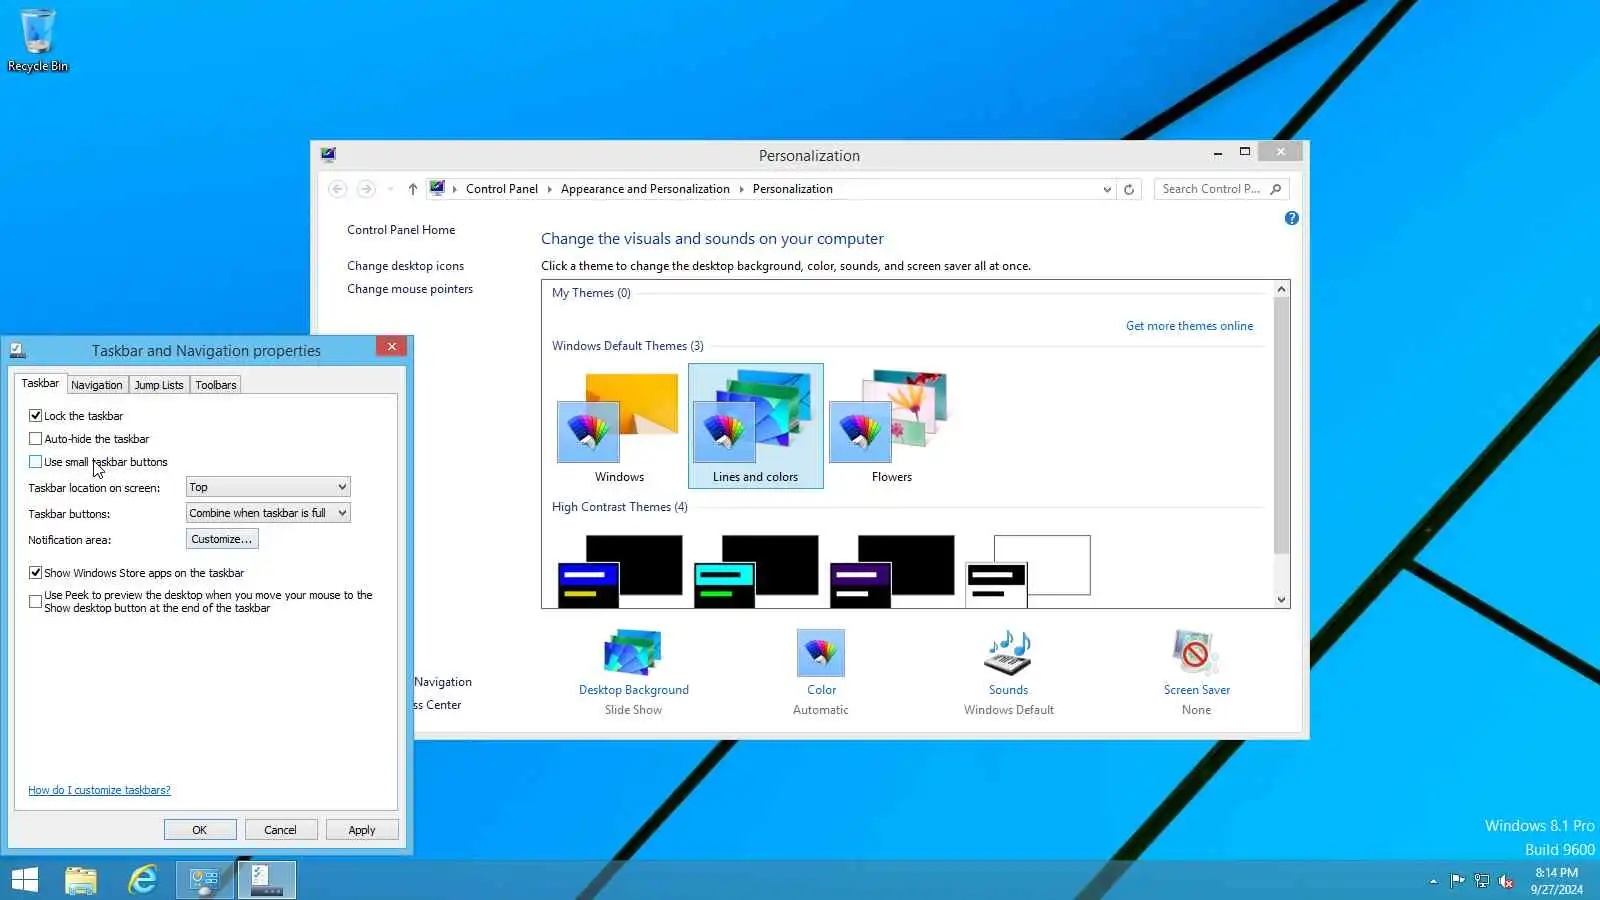Click Control Panel in the breadcrumb
1600x900 pixels.
click(502, 189)
